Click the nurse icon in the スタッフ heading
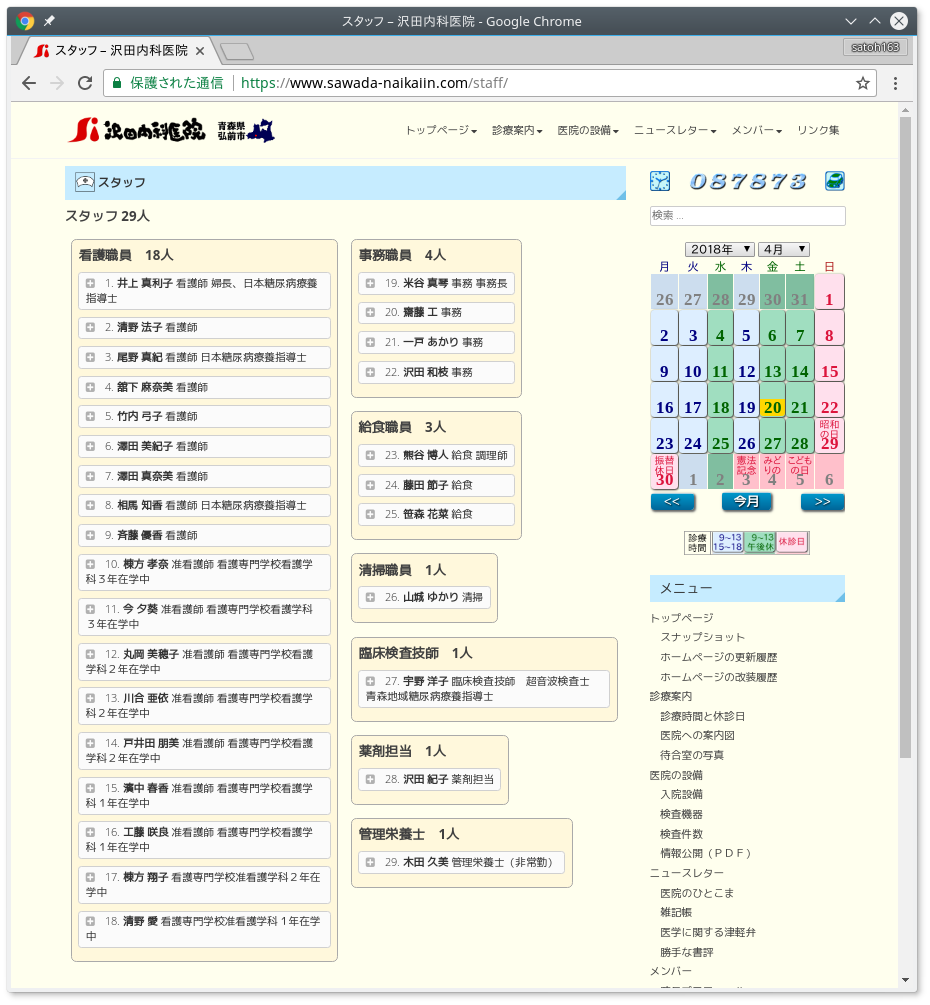The height and width of the screenshot is (1005, 930). pos(85,183)
